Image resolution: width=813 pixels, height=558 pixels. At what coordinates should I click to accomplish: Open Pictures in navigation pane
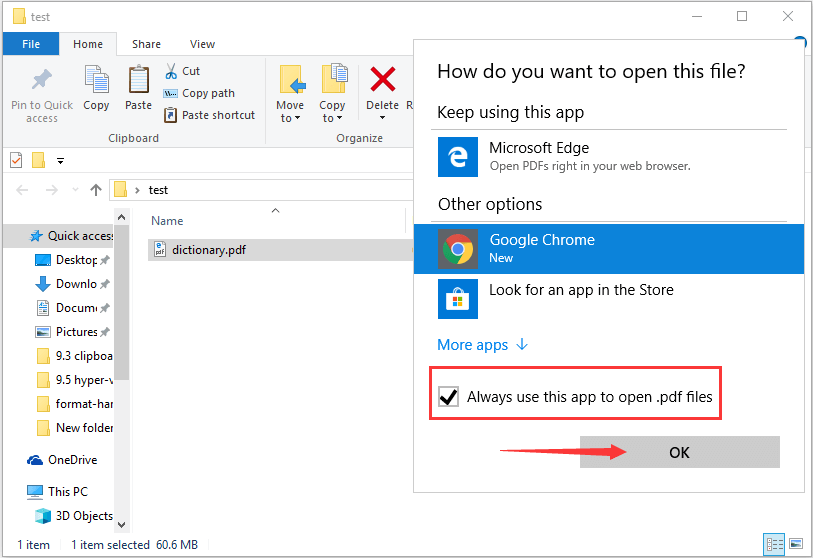[71, 332]
